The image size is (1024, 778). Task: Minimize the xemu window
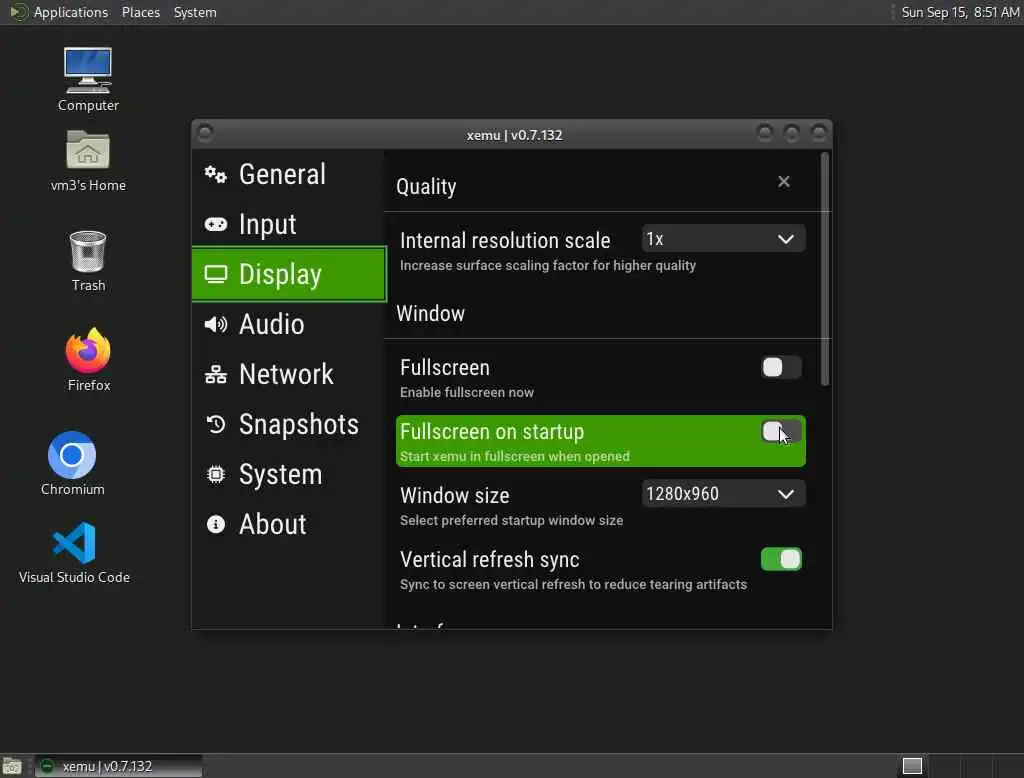[764, 133]
